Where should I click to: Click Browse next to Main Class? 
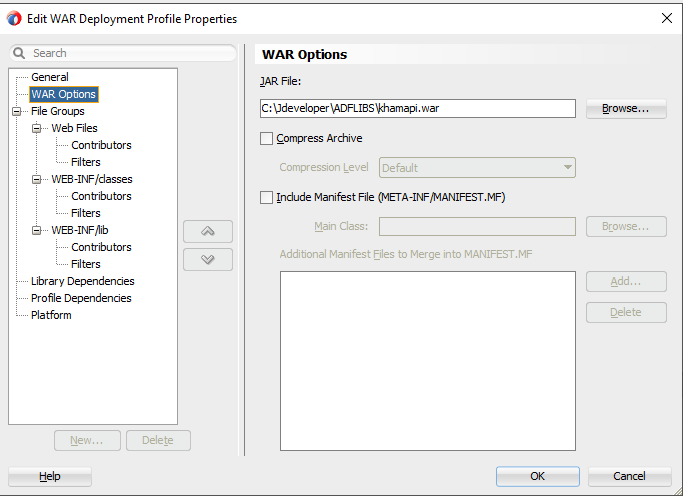[x=626, y=226]
